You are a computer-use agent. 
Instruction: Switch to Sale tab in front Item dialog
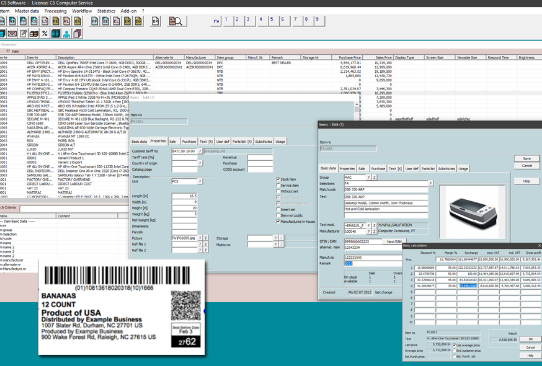click(362, 168)
